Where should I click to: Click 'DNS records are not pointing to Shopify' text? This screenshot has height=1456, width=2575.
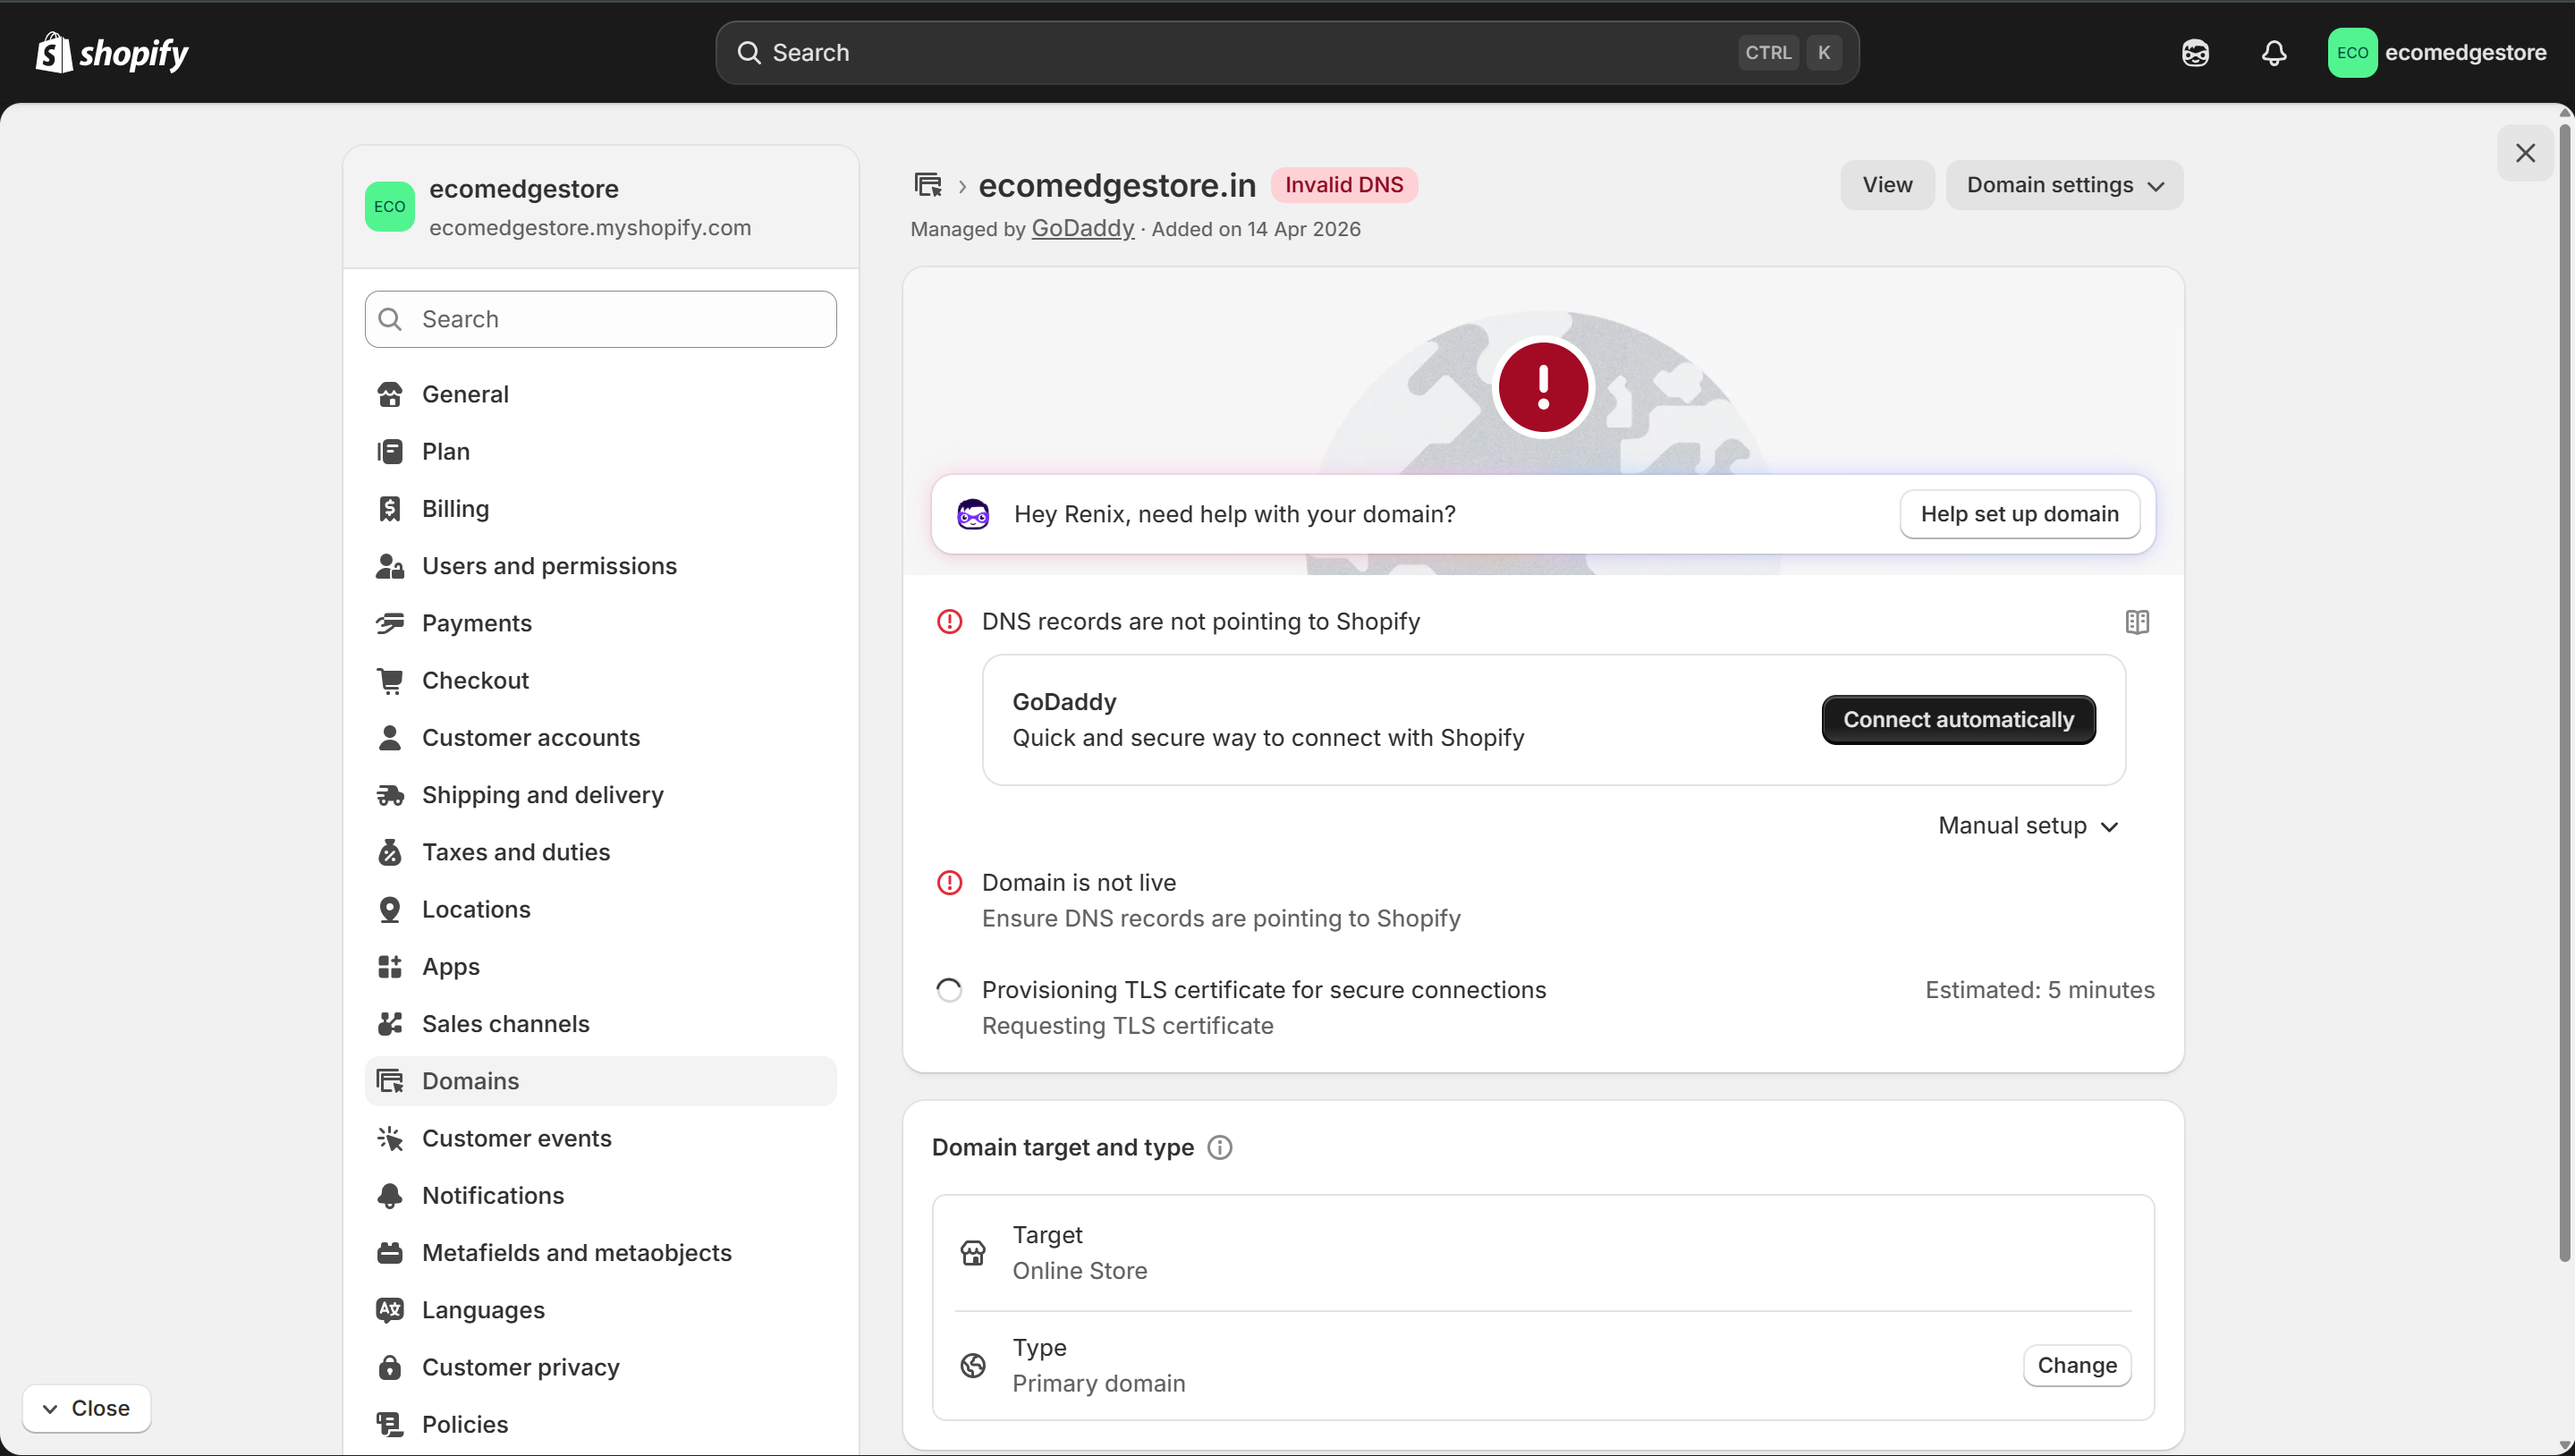click(x=1201, y=622)
